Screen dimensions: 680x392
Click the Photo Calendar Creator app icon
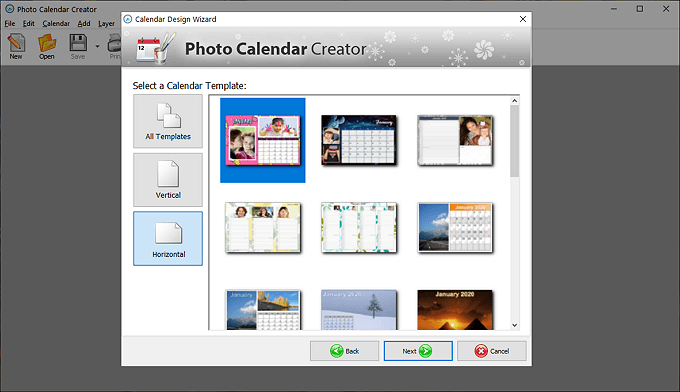tap(10, 9)
